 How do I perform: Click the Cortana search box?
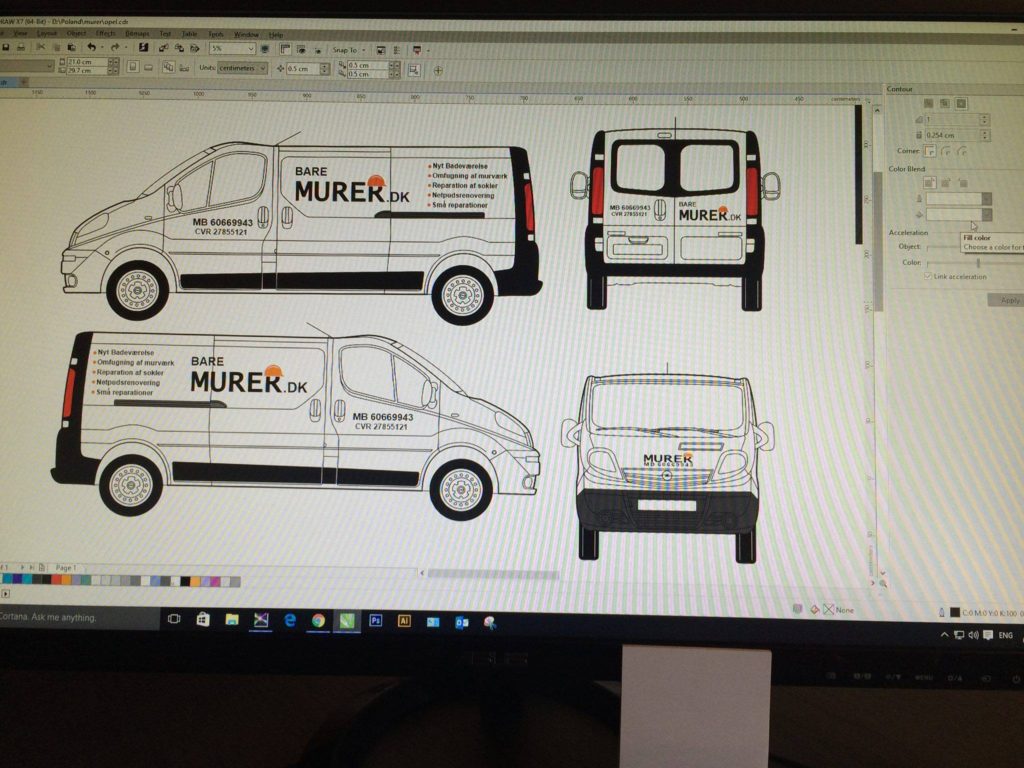79,617
